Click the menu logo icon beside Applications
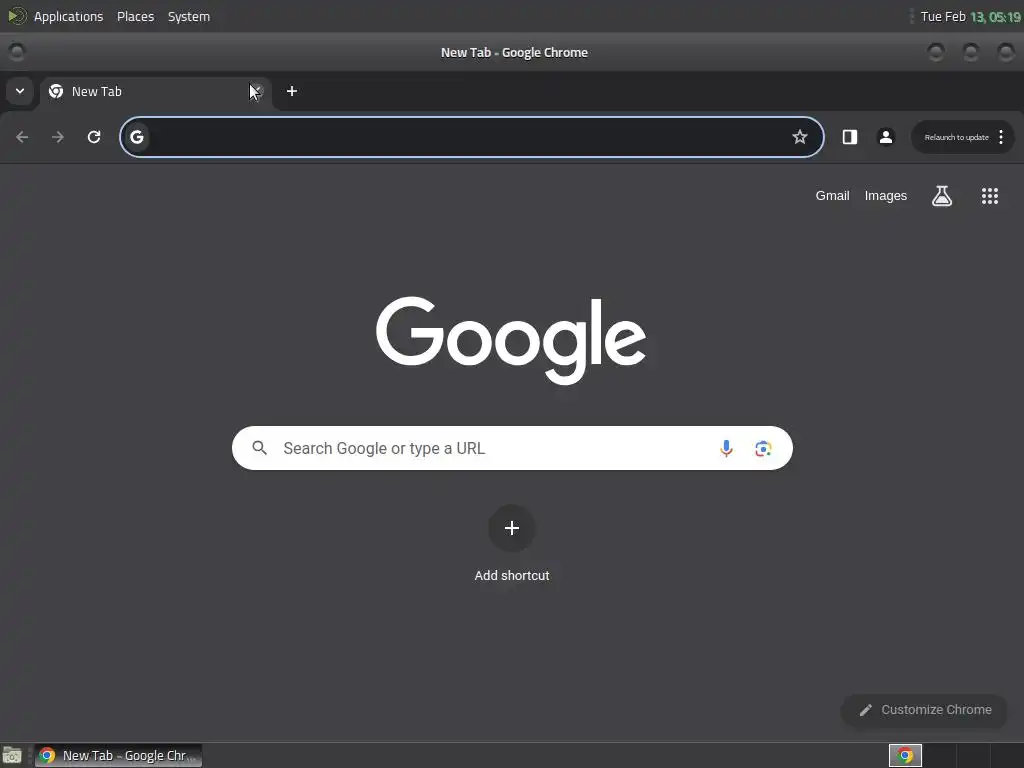The image size is (1024, 768). (16, 16)
